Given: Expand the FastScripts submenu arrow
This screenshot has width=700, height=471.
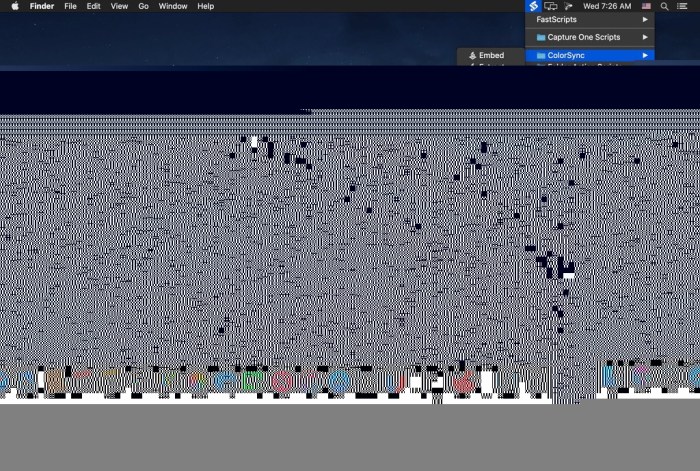Looking at the screenshot, I should (x=645, y=20).
